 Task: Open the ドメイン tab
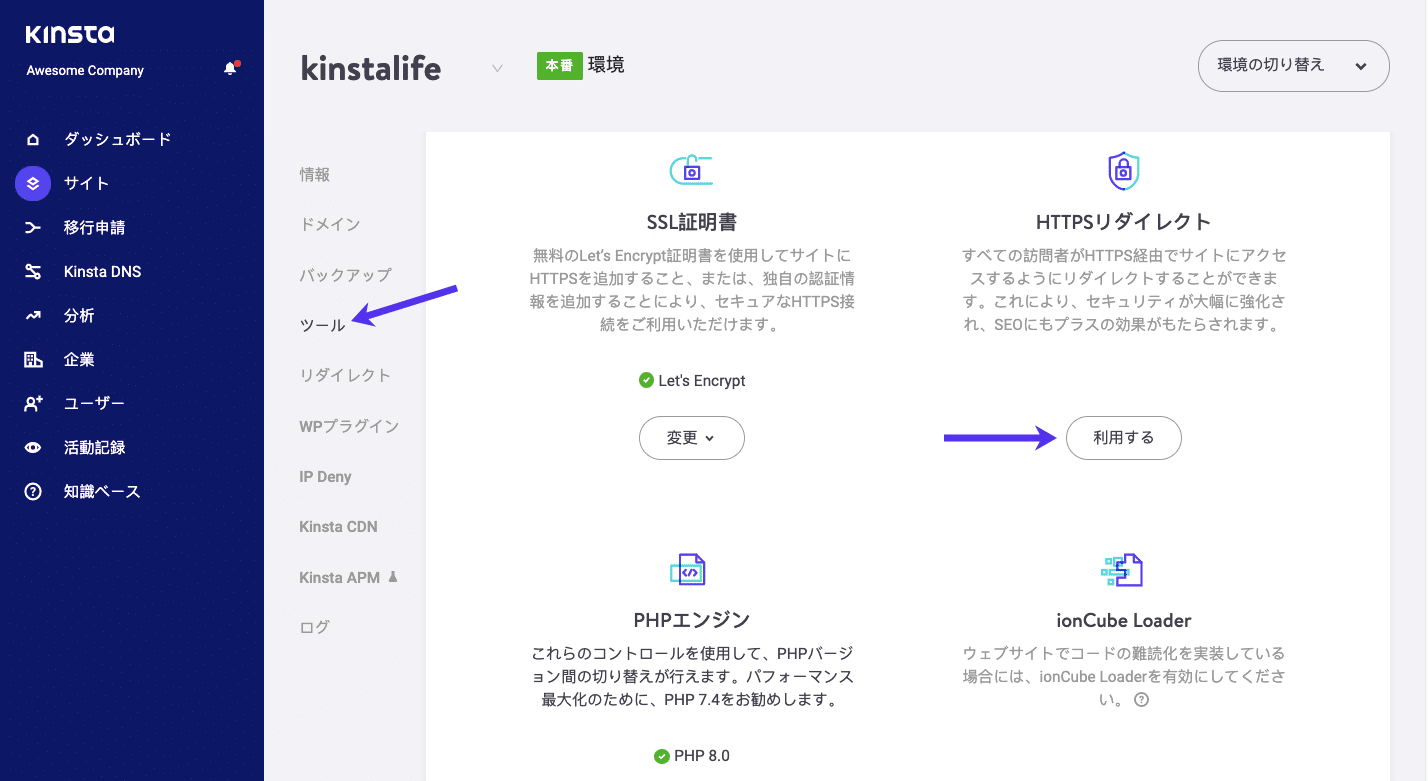click(x=331, y=224)
